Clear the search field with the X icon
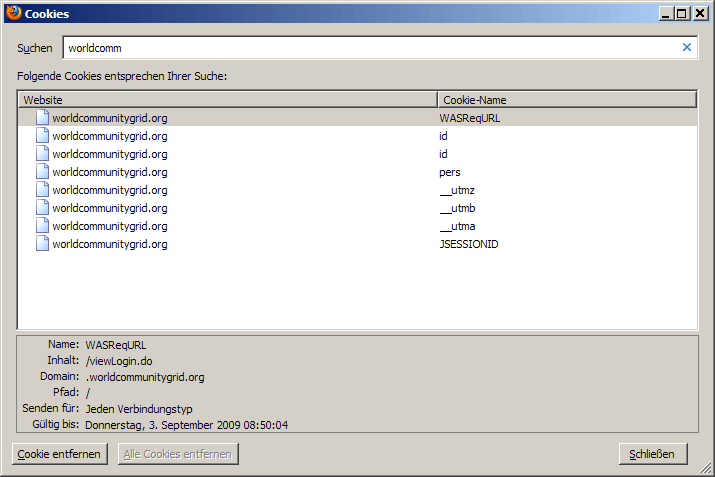The height and width of the screenshot is (477, 715). [x=686, y=47]
